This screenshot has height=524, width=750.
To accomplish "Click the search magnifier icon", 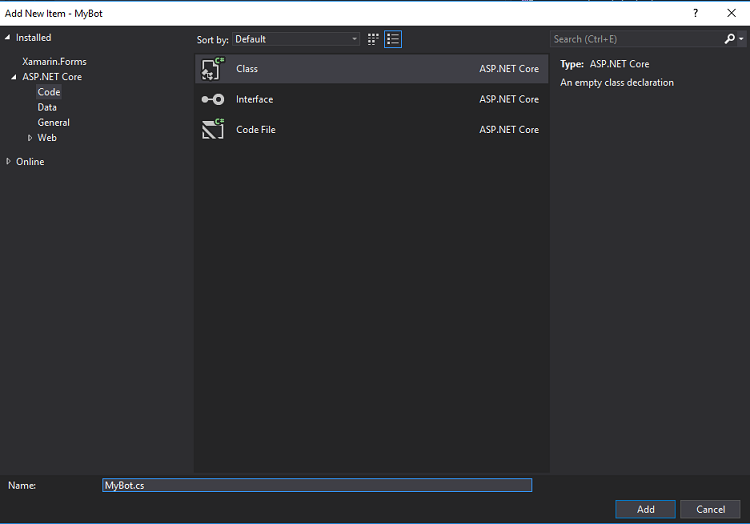I will (729, 39).
